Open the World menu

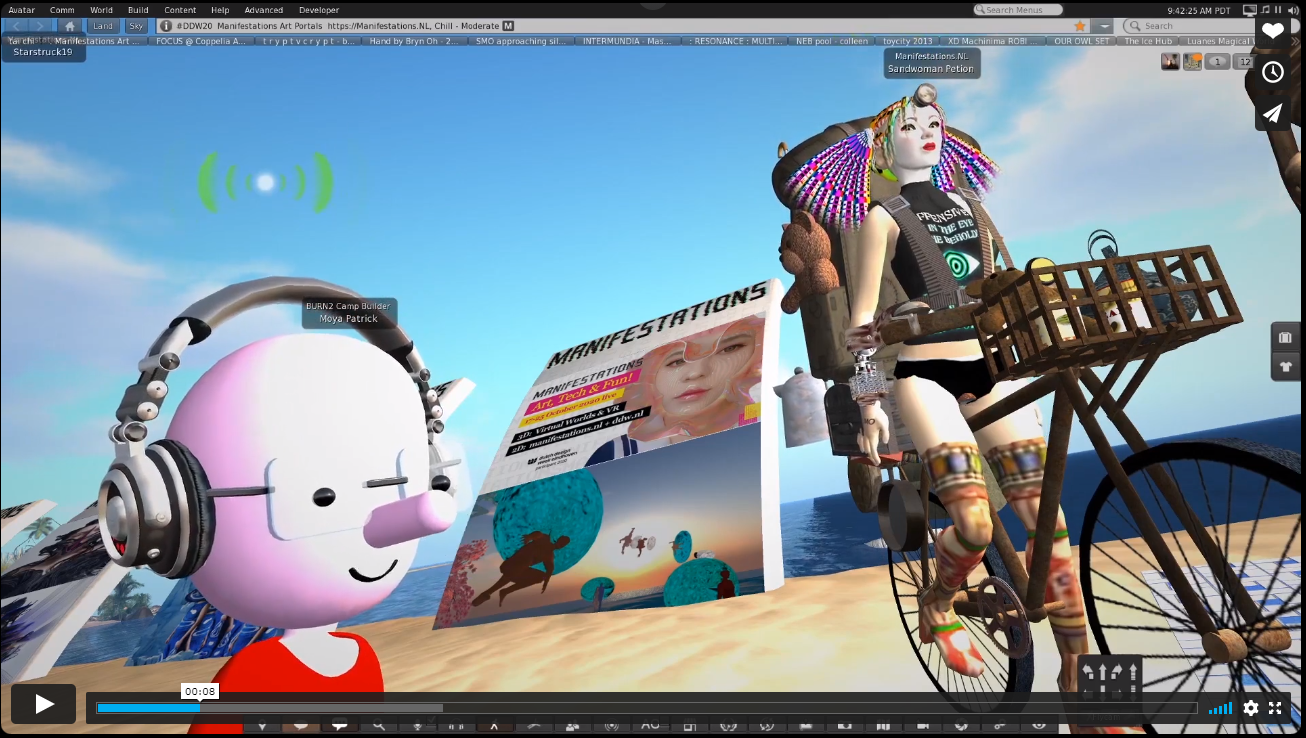click(x=101, y=10)
